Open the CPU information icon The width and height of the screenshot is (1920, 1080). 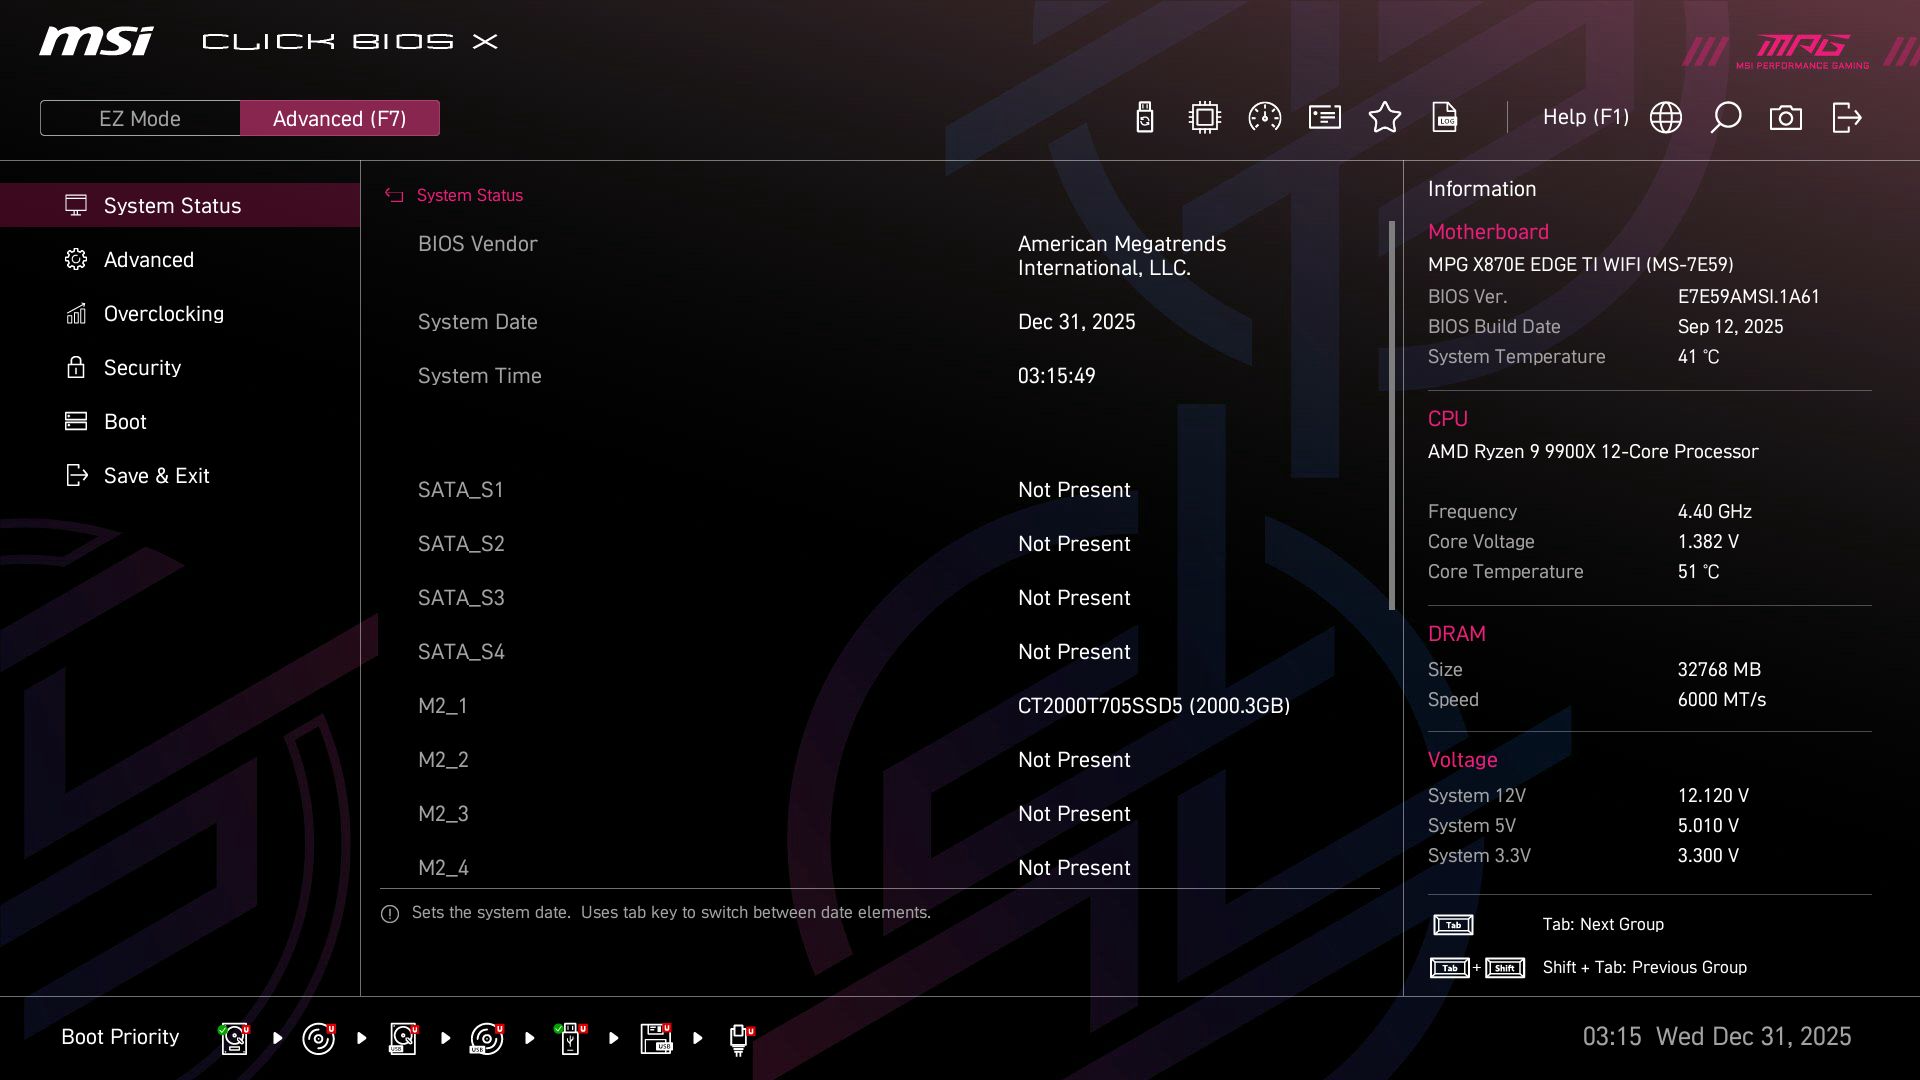click(1204, 117)
